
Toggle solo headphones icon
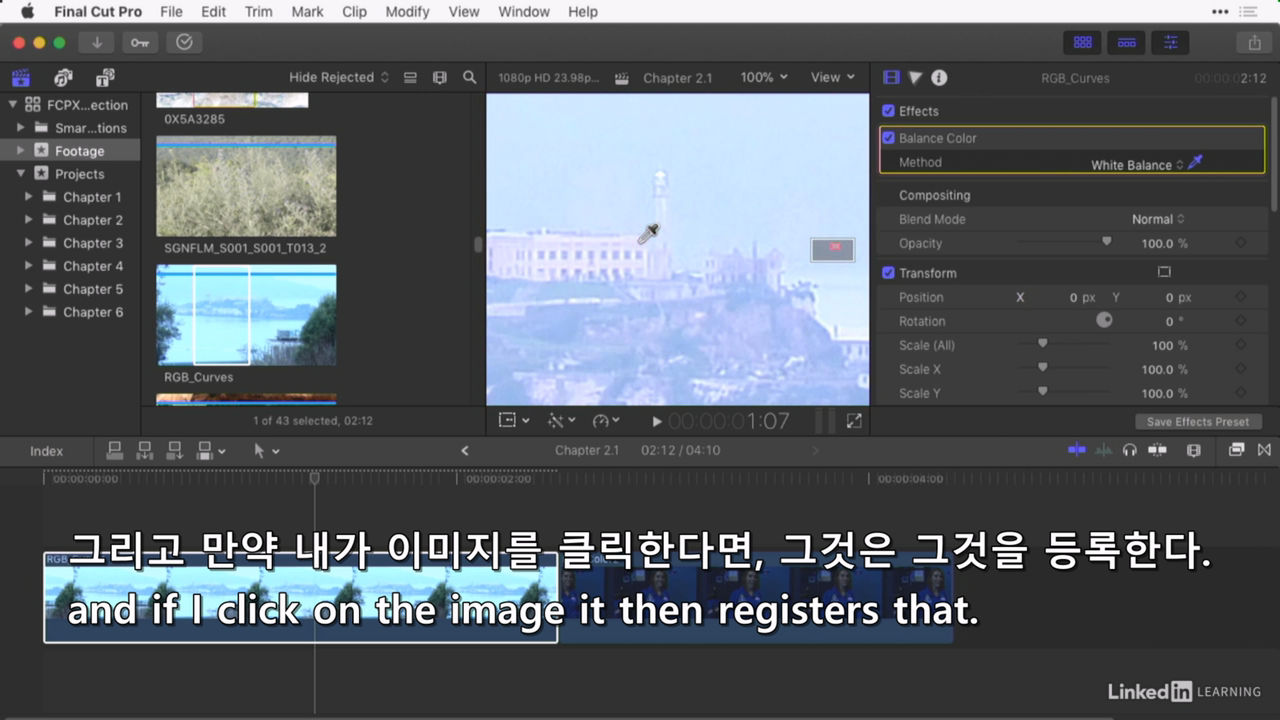click(x=1130, y=450)
